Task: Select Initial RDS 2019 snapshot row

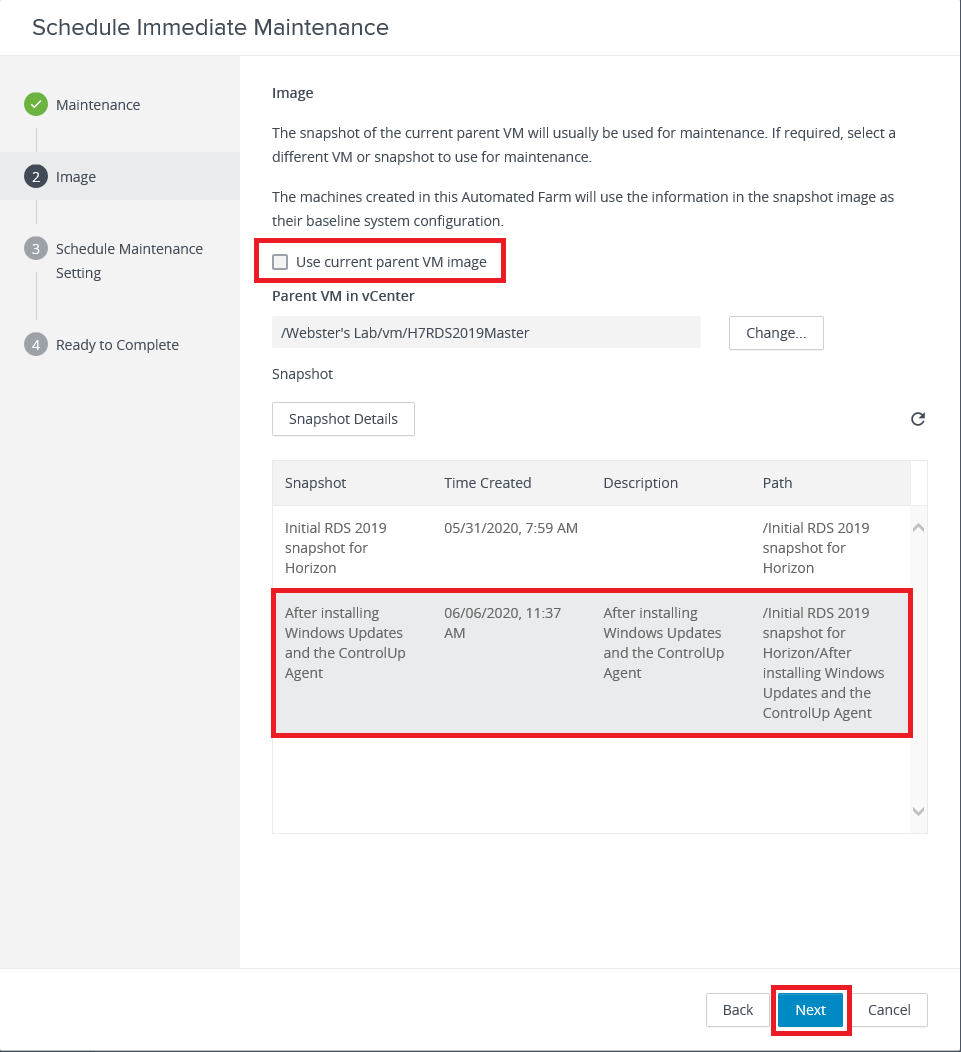Action: point(590,547)
